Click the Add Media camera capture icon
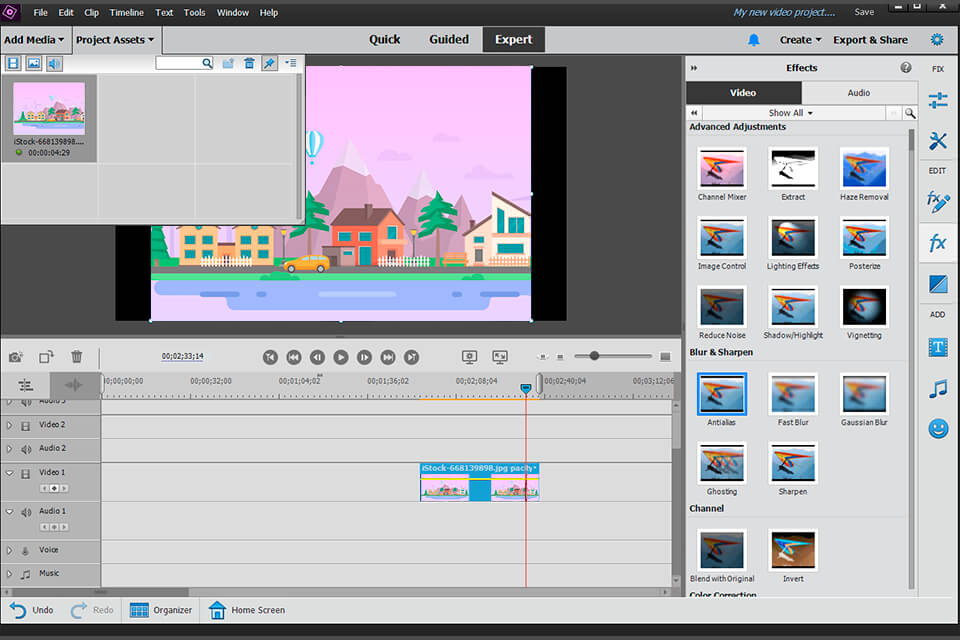The width and height of the screenshot is (960, 640). [x=15, y=356]
